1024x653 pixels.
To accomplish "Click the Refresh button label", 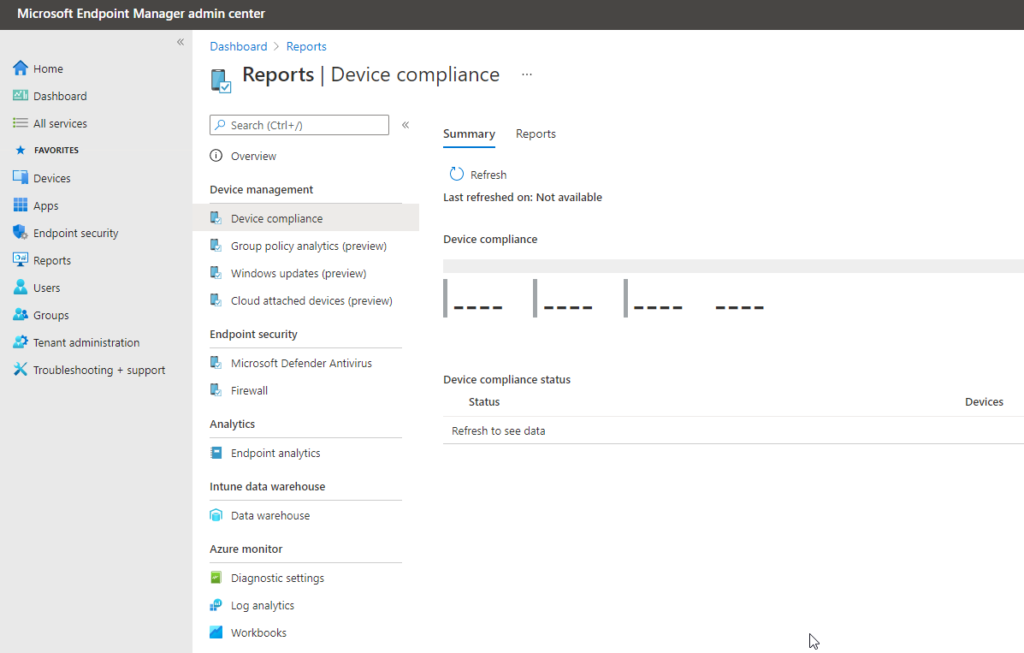I will [488, 174].
